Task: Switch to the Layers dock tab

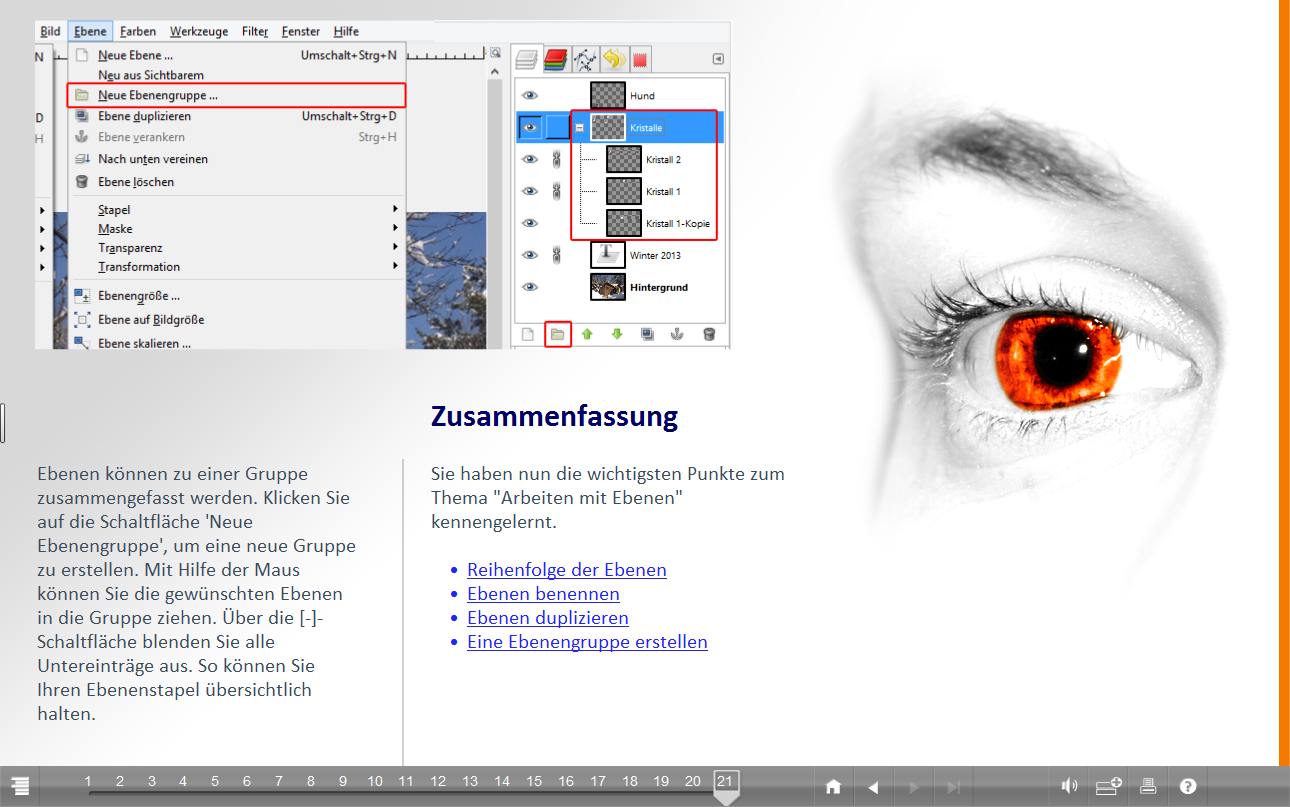Action: coord(527,60)
